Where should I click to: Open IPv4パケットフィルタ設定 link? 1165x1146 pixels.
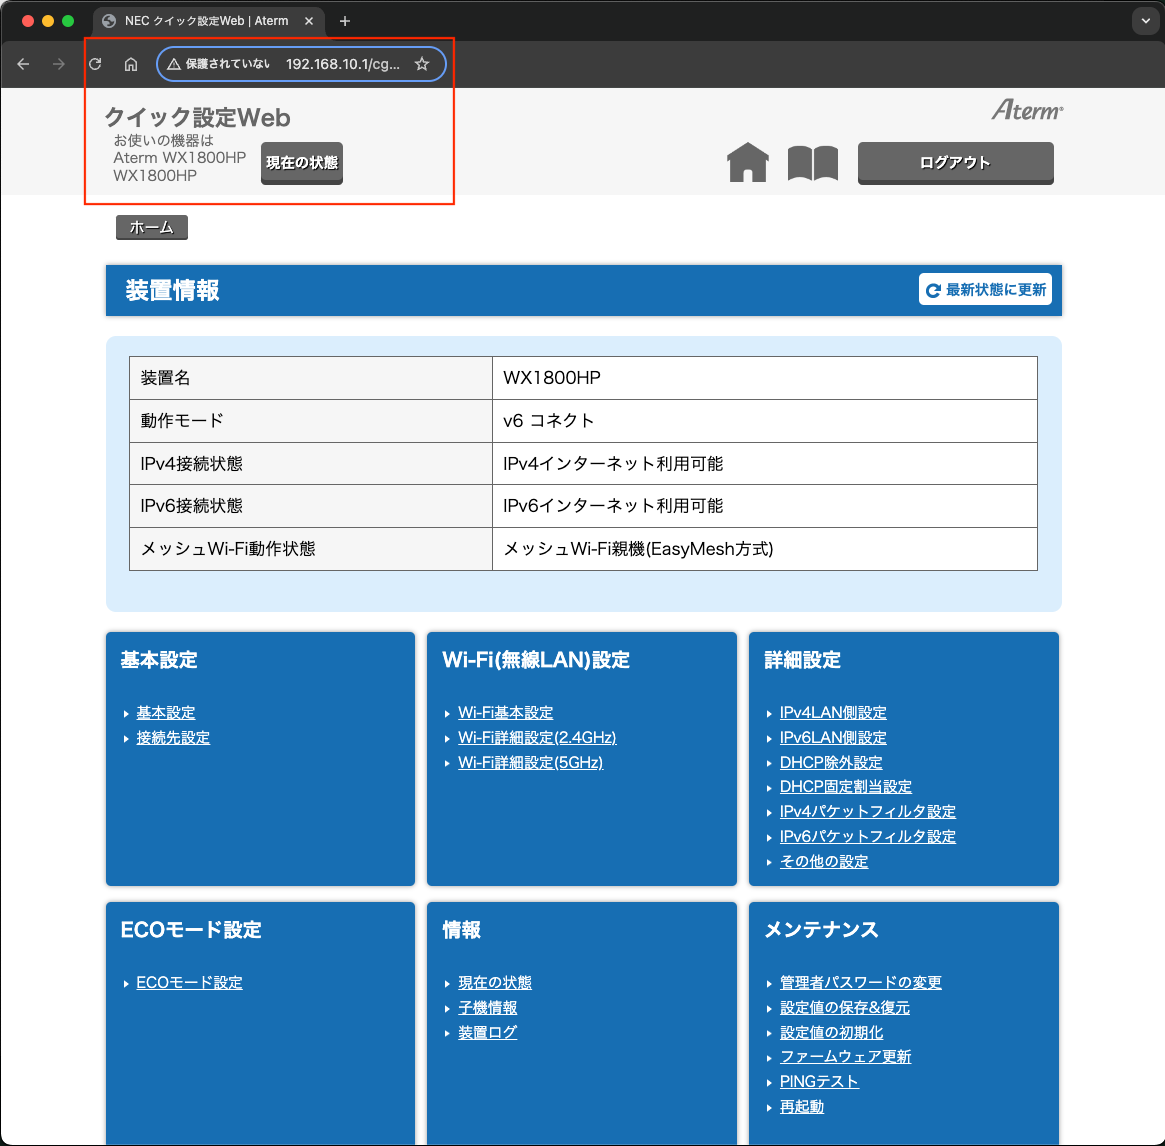(x=868, y=812)
